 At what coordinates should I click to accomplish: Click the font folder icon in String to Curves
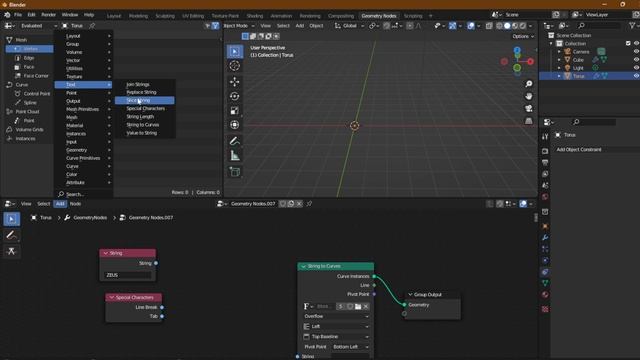(x=358, y=307)
